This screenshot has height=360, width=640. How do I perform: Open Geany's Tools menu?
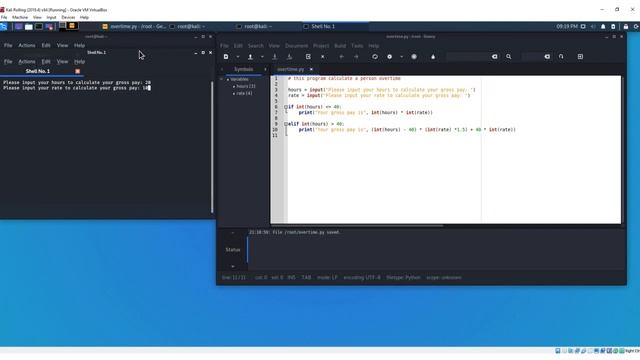tap(357, 46)
